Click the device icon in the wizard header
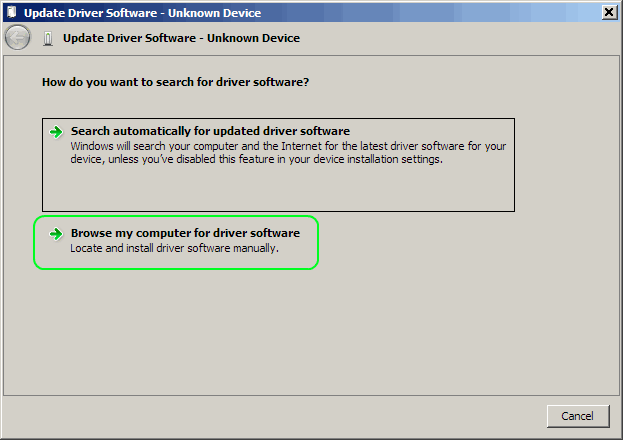The height and width of the screenshot is (440, 623). 47,38
